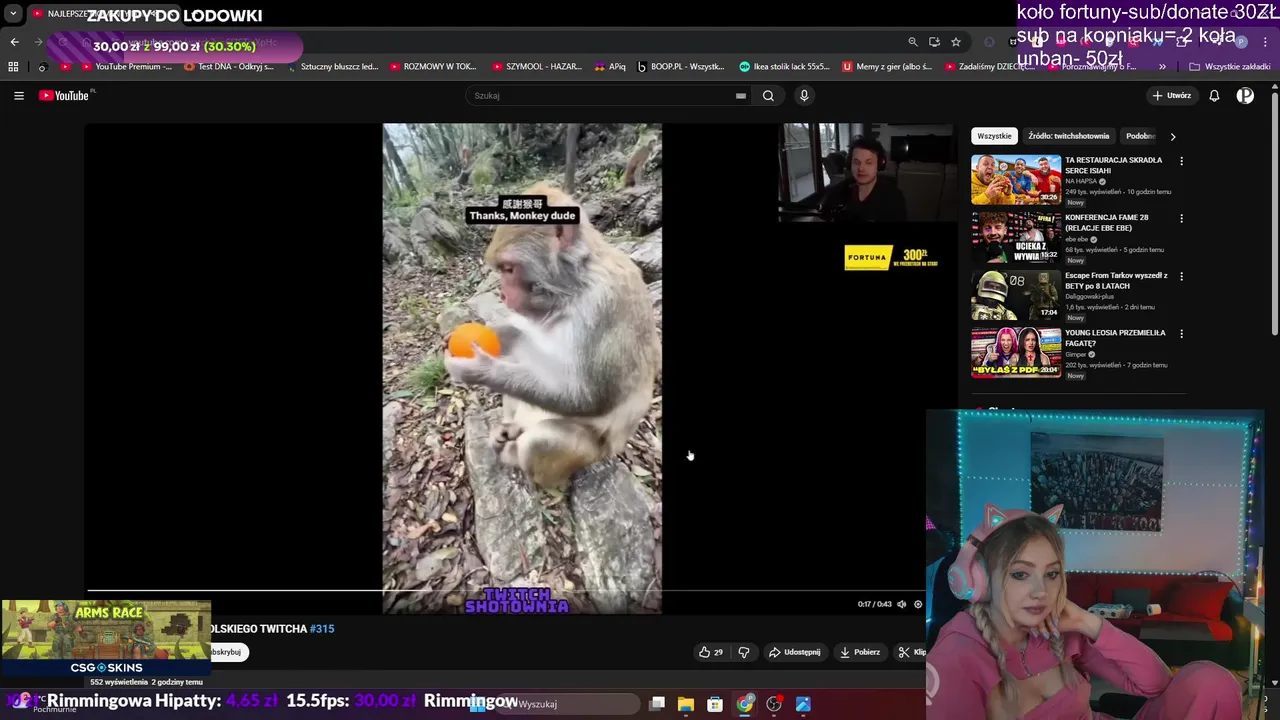This screenshot has height=720, width=1280.
Task: Bookmark this page with star icon
Action: 956,42
